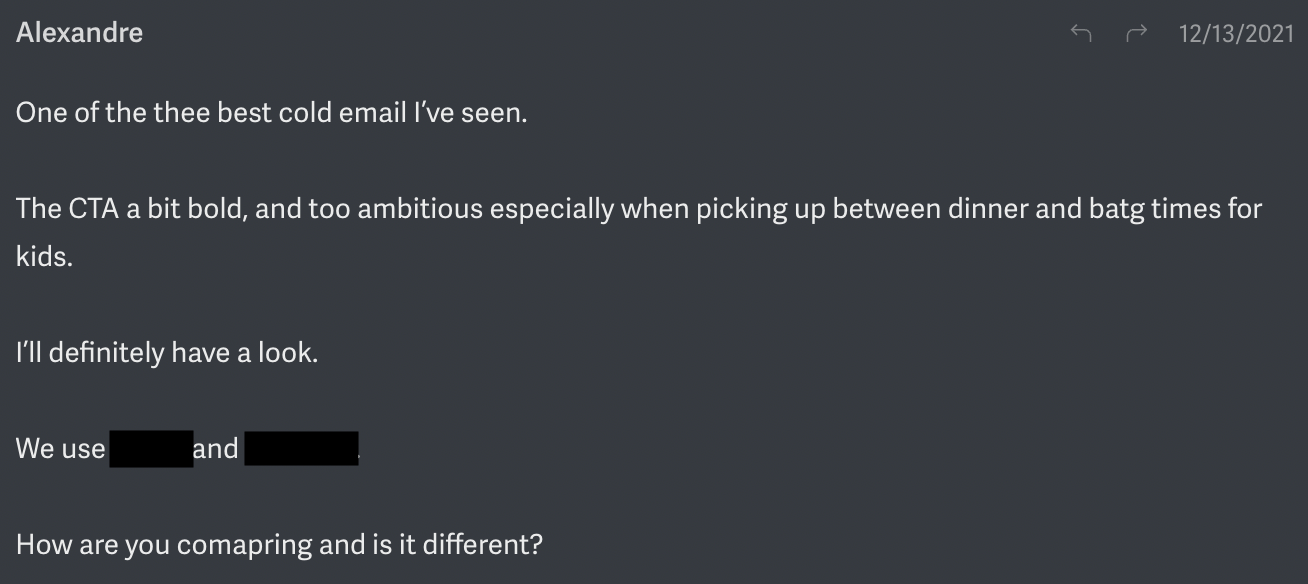Click the words 'We use'
This screenshot has height=584, width=1308.
tap(60, 448)
